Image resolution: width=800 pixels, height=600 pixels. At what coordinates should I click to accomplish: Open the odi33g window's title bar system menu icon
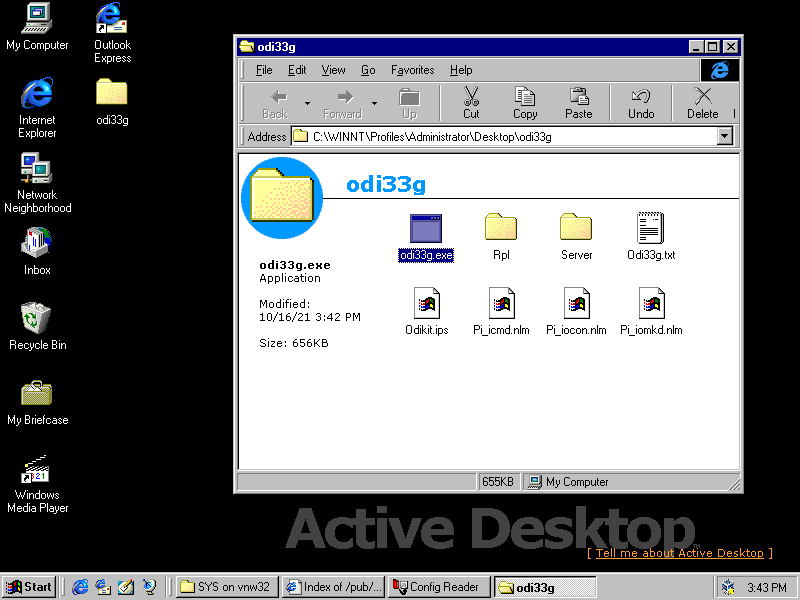(x=247, y=46)
